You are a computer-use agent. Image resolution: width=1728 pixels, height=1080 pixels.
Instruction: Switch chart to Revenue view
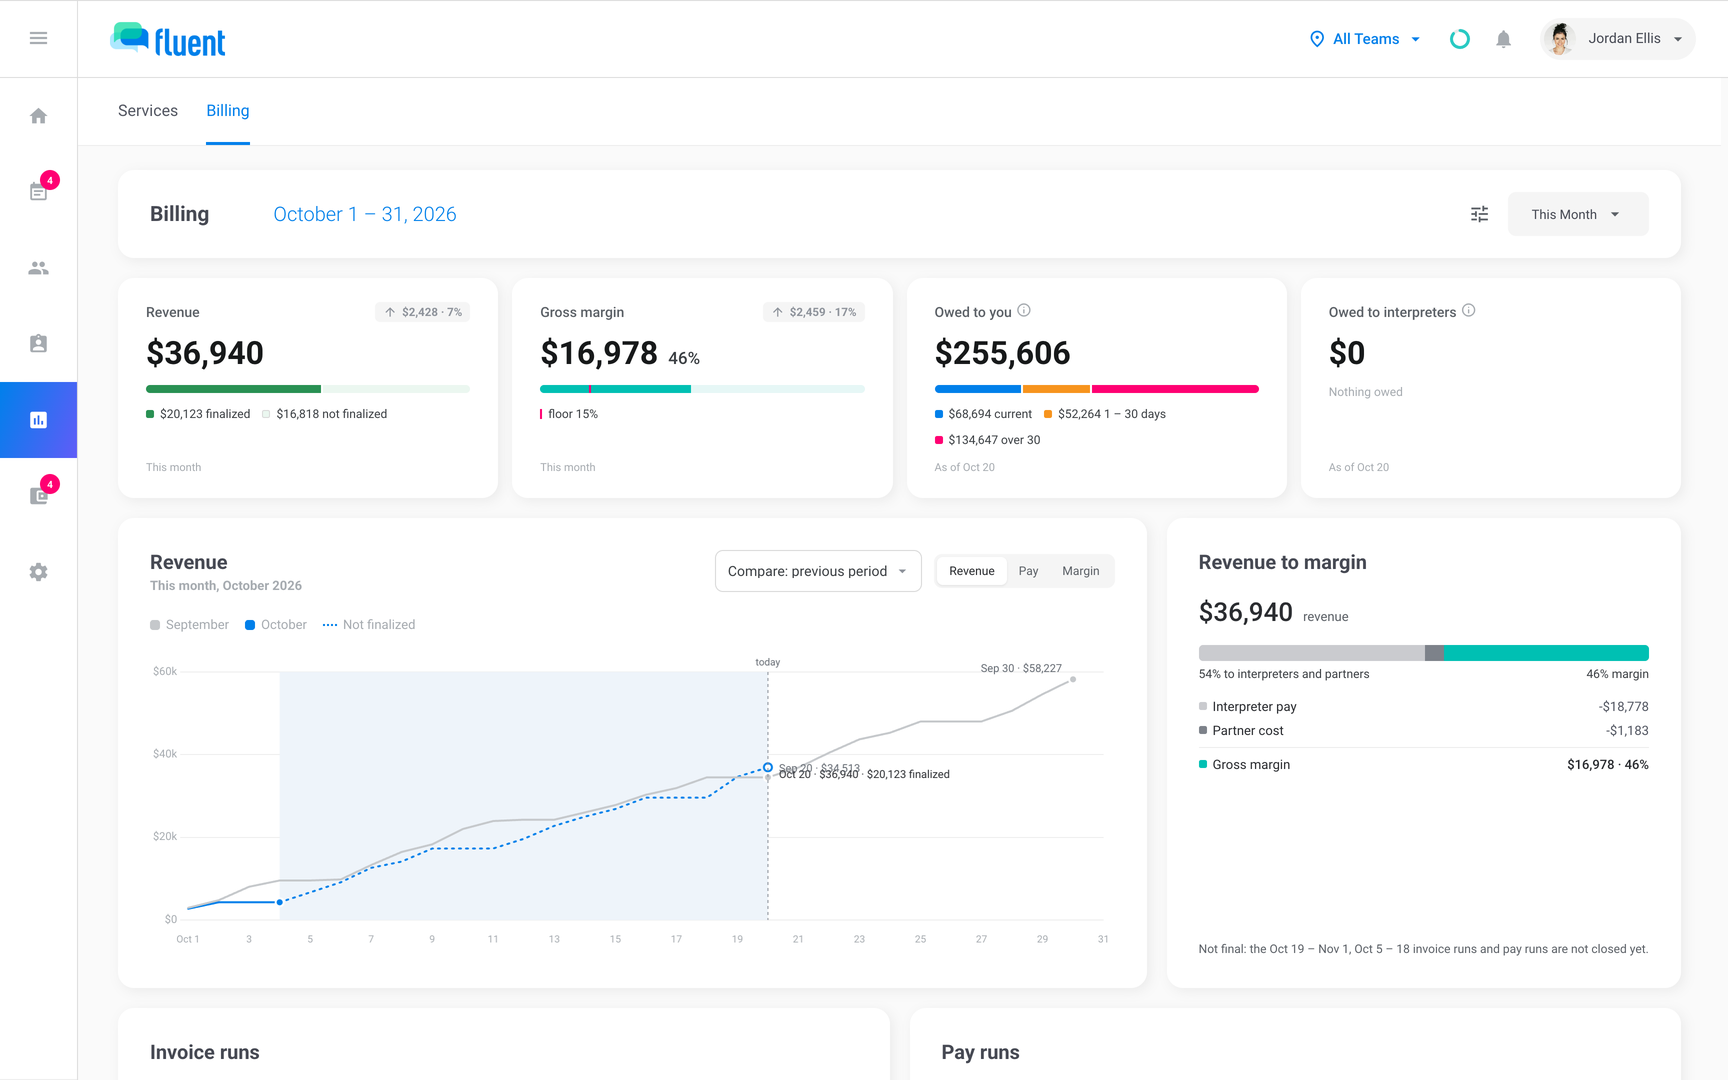[972, 571]
